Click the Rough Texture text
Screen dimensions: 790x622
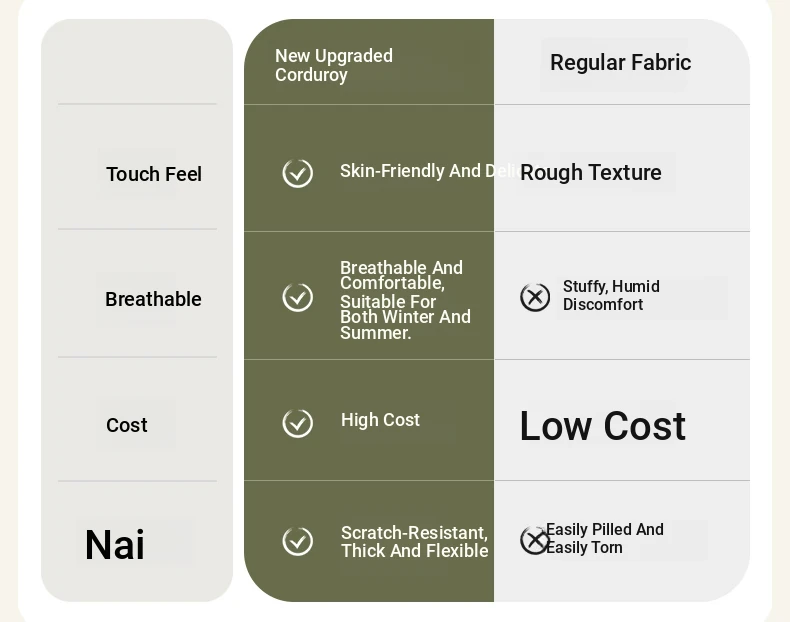click(590, 173)
